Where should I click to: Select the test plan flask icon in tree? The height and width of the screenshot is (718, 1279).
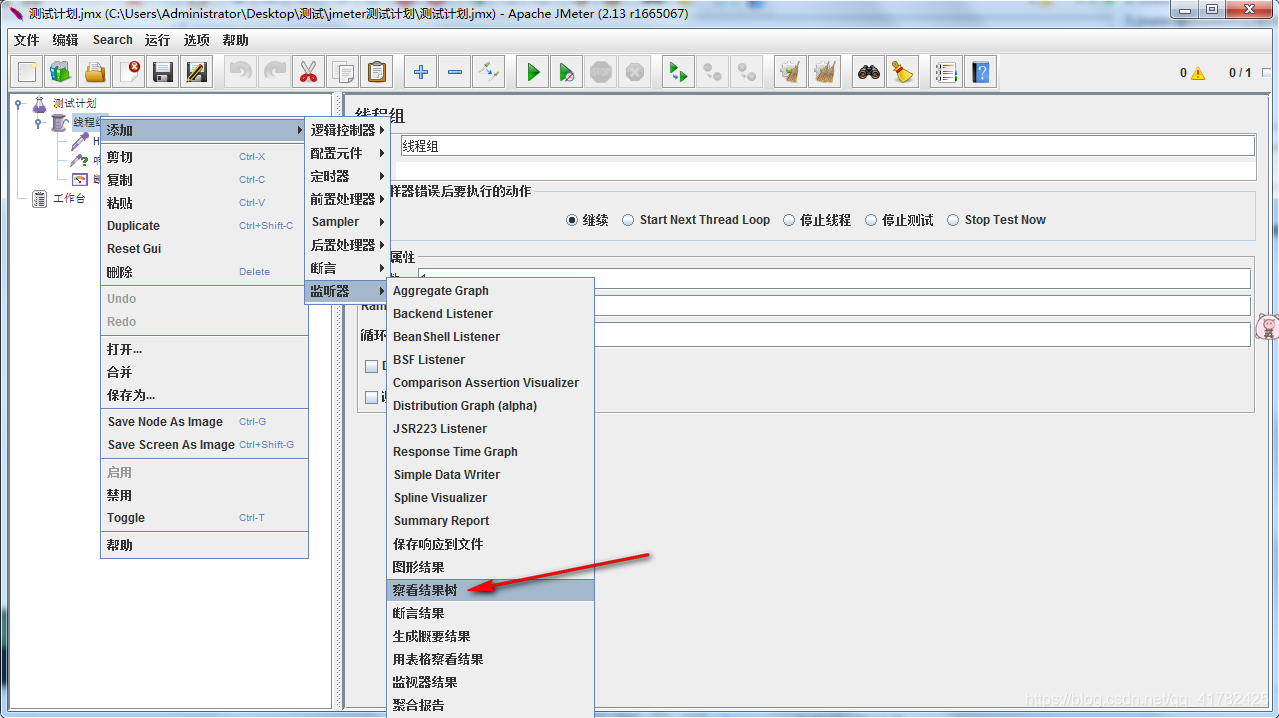pos(40,103)
